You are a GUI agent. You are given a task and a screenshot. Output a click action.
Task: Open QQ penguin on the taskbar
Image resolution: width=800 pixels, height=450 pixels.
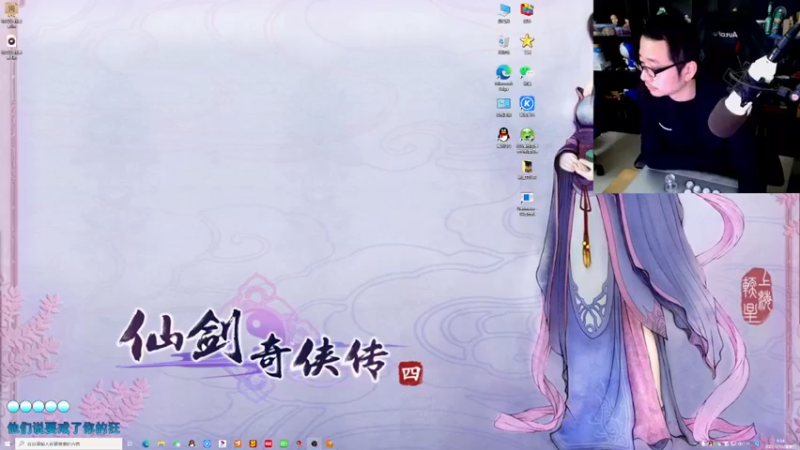pyautogui.click(x=192, y=444)
